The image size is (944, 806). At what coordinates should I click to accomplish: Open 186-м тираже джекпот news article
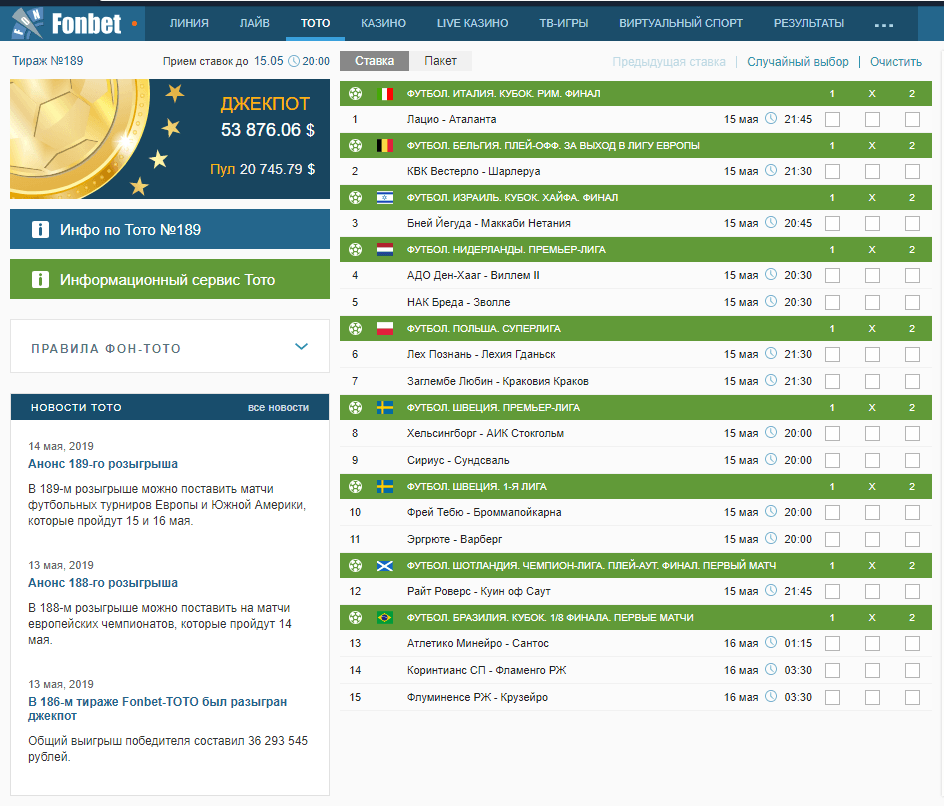click(x=158, y=708)
